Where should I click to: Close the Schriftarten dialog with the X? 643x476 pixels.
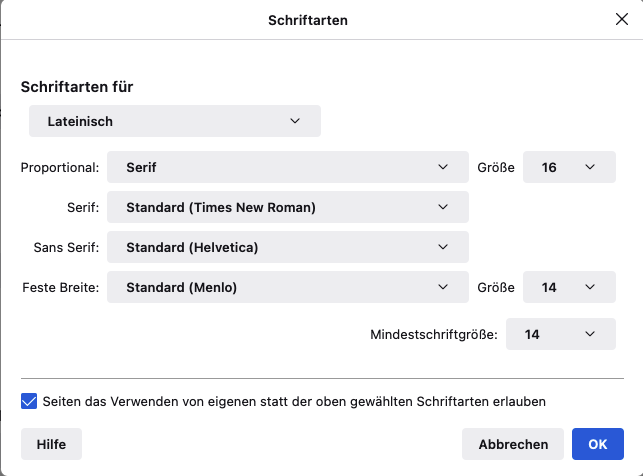(621, 19)
